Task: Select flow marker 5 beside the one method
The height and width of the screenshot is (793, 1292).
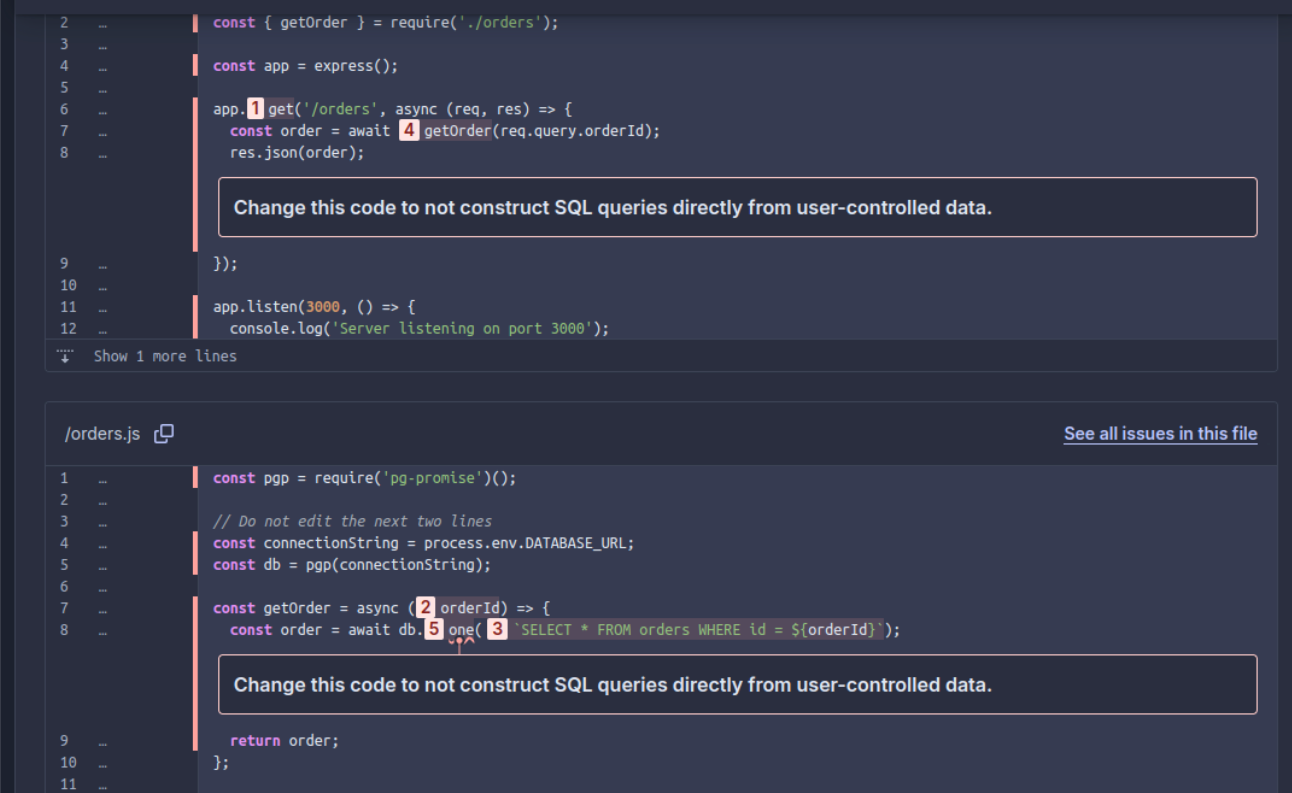Action: tap(434, 629)
